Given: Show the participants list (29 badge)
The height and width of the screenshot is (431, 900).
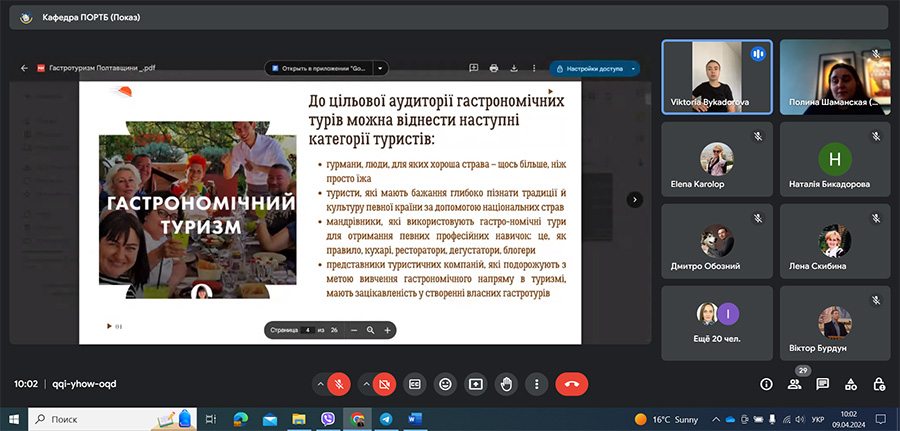Looking at the screenshot, I should [794, 383].
